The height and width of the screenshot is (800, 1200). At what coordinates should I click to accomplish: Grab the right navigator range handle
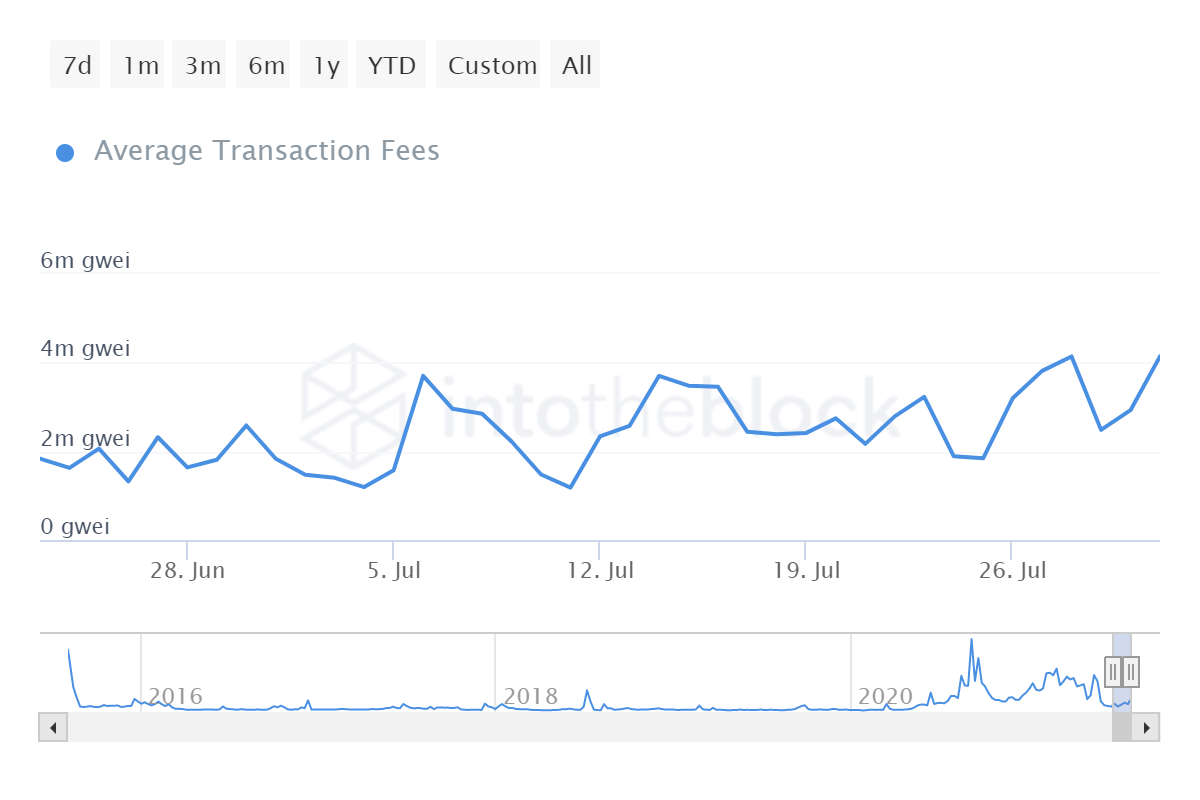(1130, 671)
